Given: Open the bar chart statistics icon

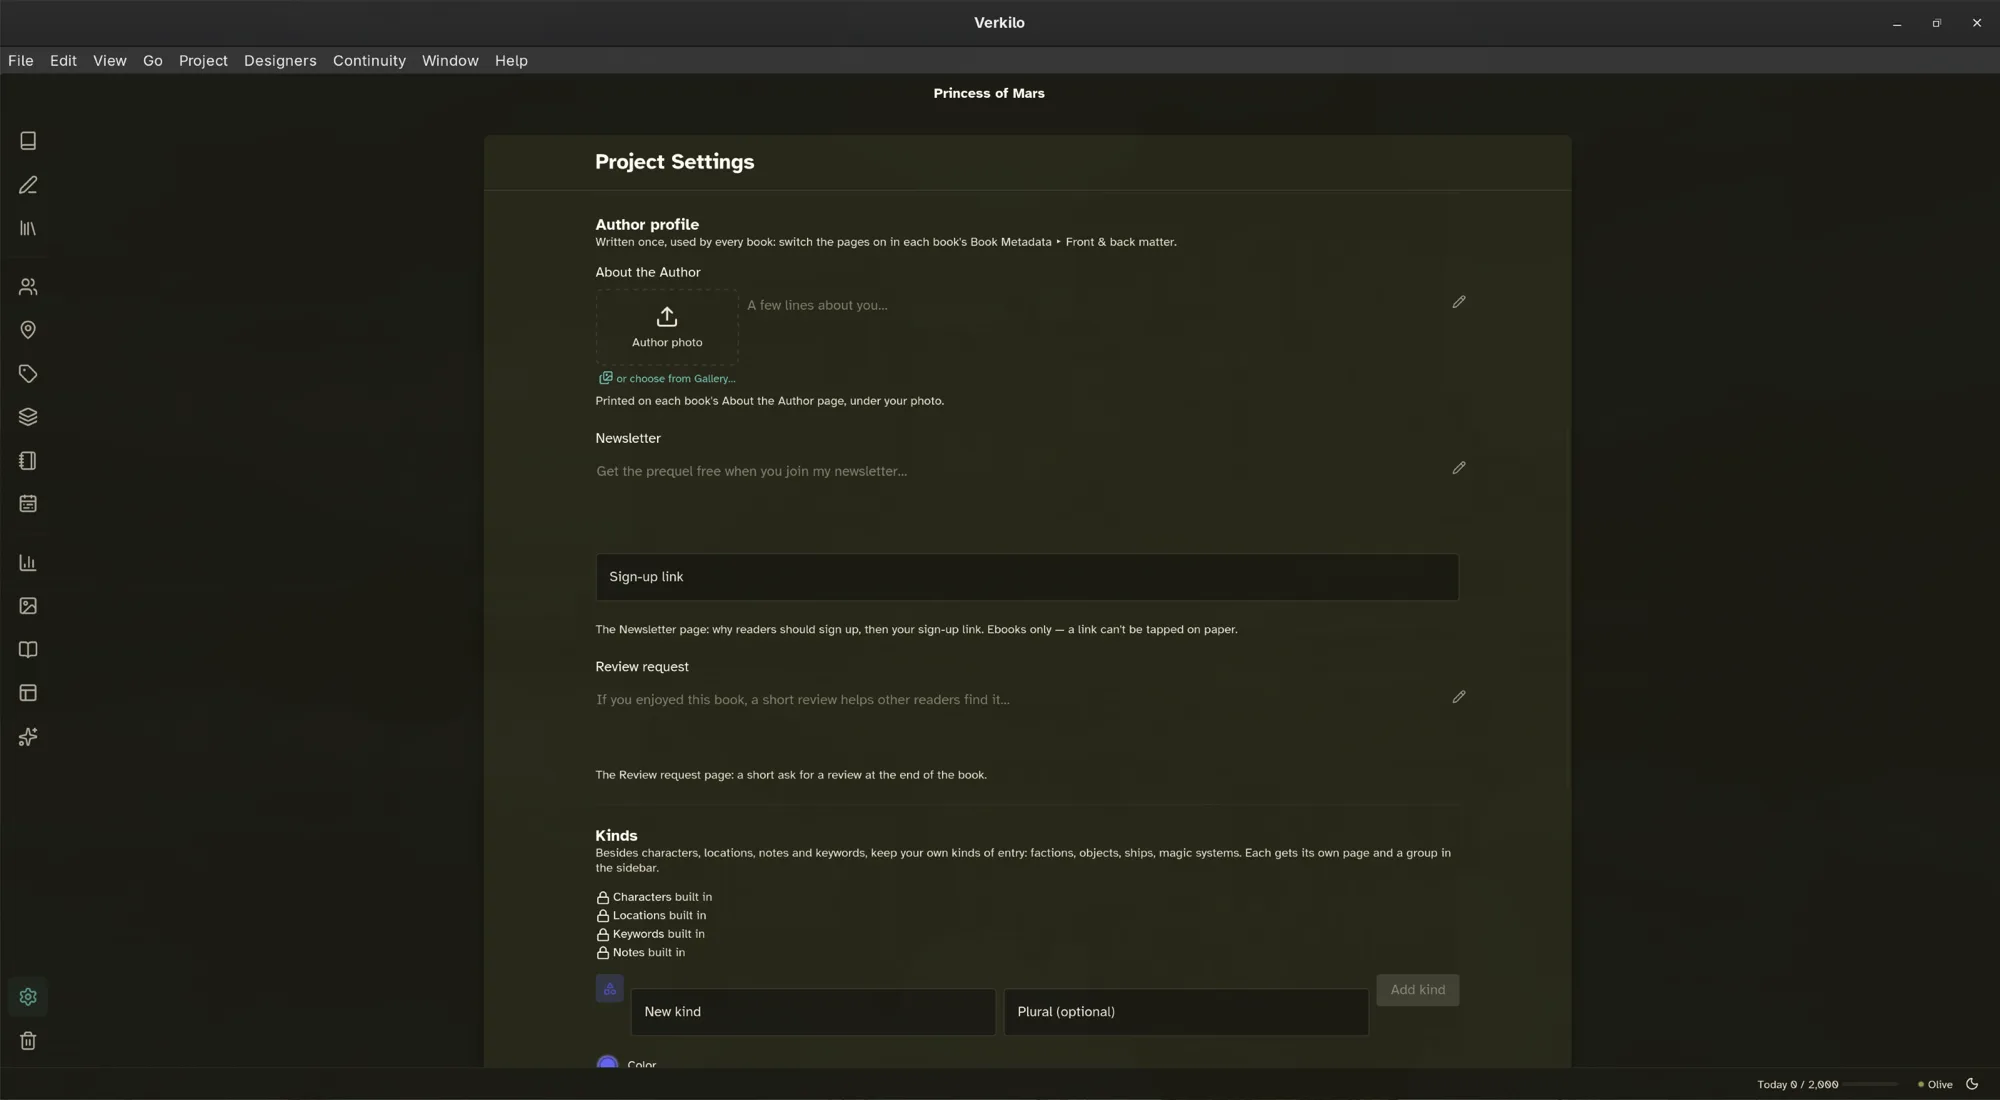Looking at the screenshot, I should coord(28,563).
